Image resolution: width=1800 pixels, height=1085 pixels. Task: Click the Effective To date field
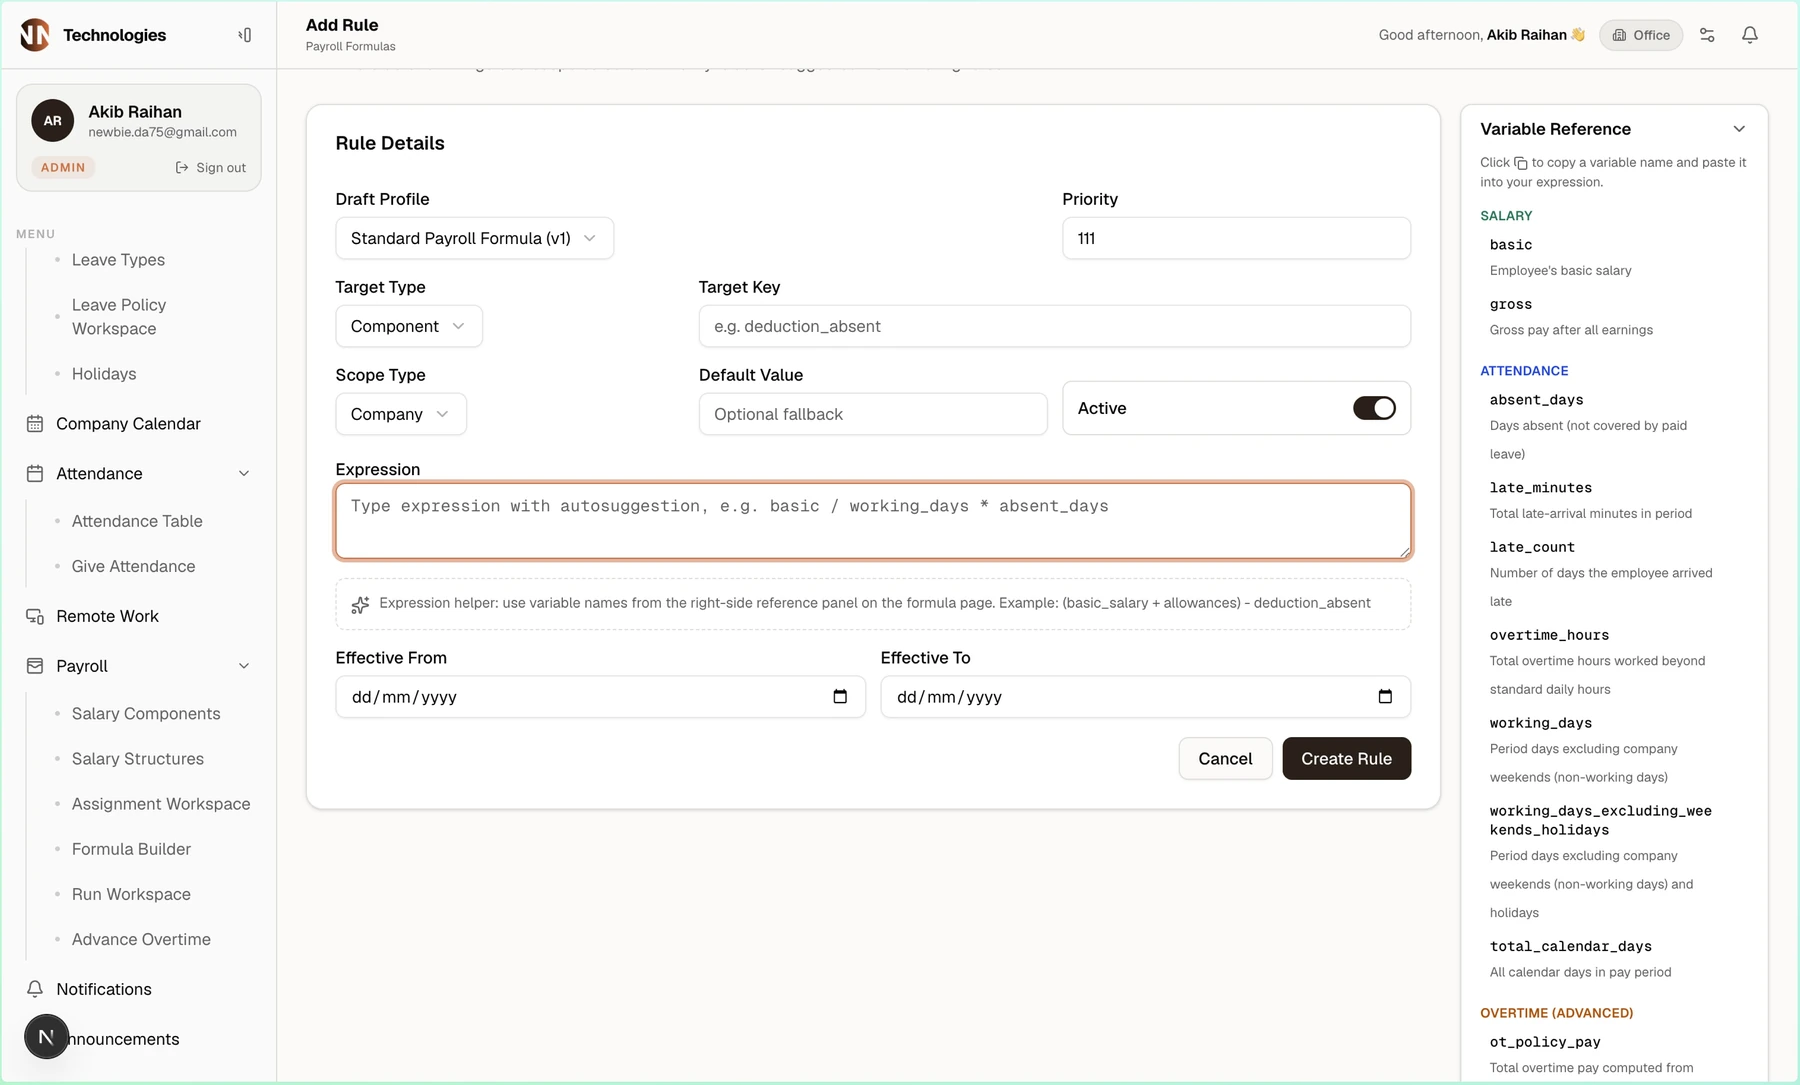[1145, 697]
